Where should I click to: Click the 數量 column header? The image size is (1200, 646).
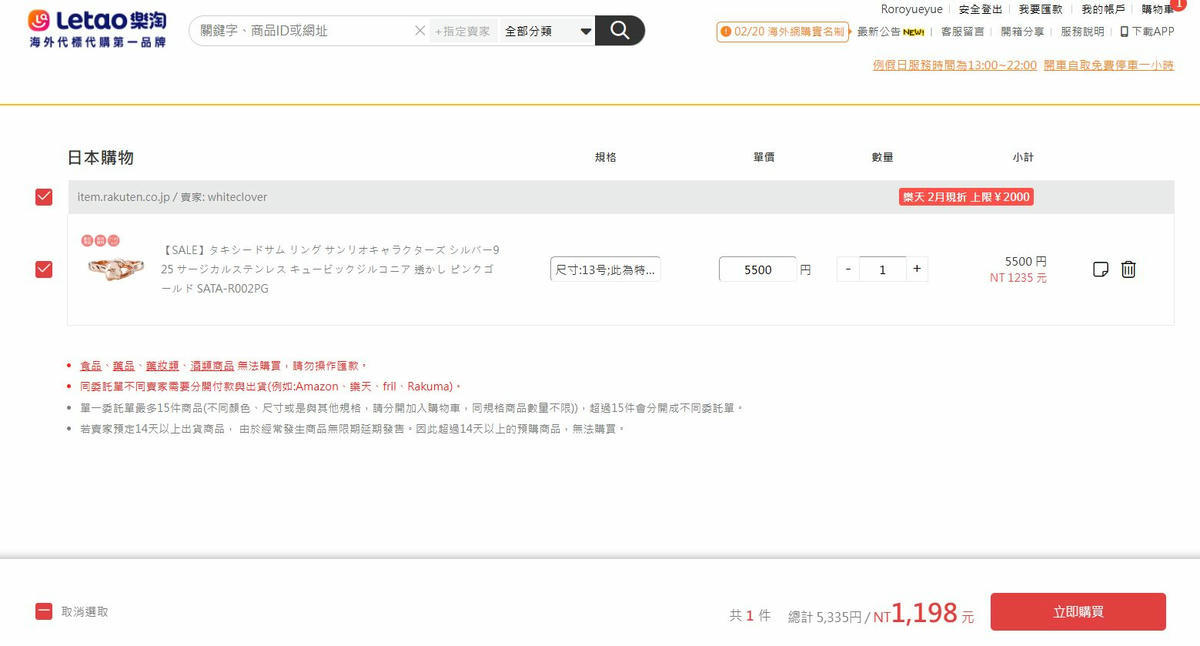(x=882, y=158)
